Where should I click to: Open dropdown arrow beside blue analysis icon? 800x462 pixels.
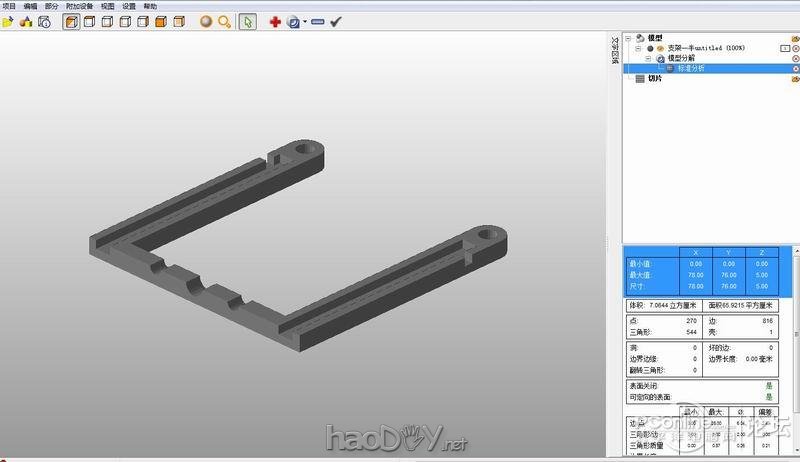point(304,22)
